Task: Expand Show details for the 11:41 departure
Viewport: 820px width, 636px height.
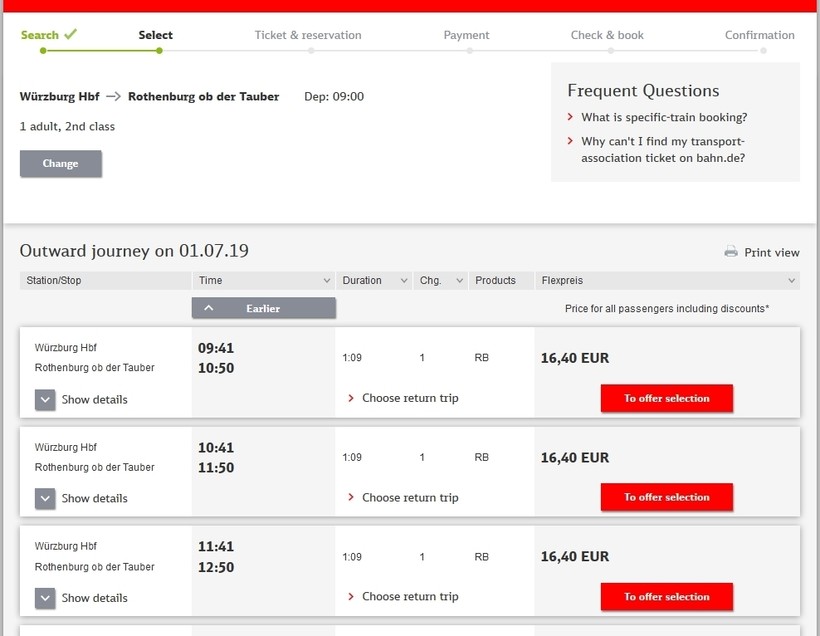Action: point(45,598)
